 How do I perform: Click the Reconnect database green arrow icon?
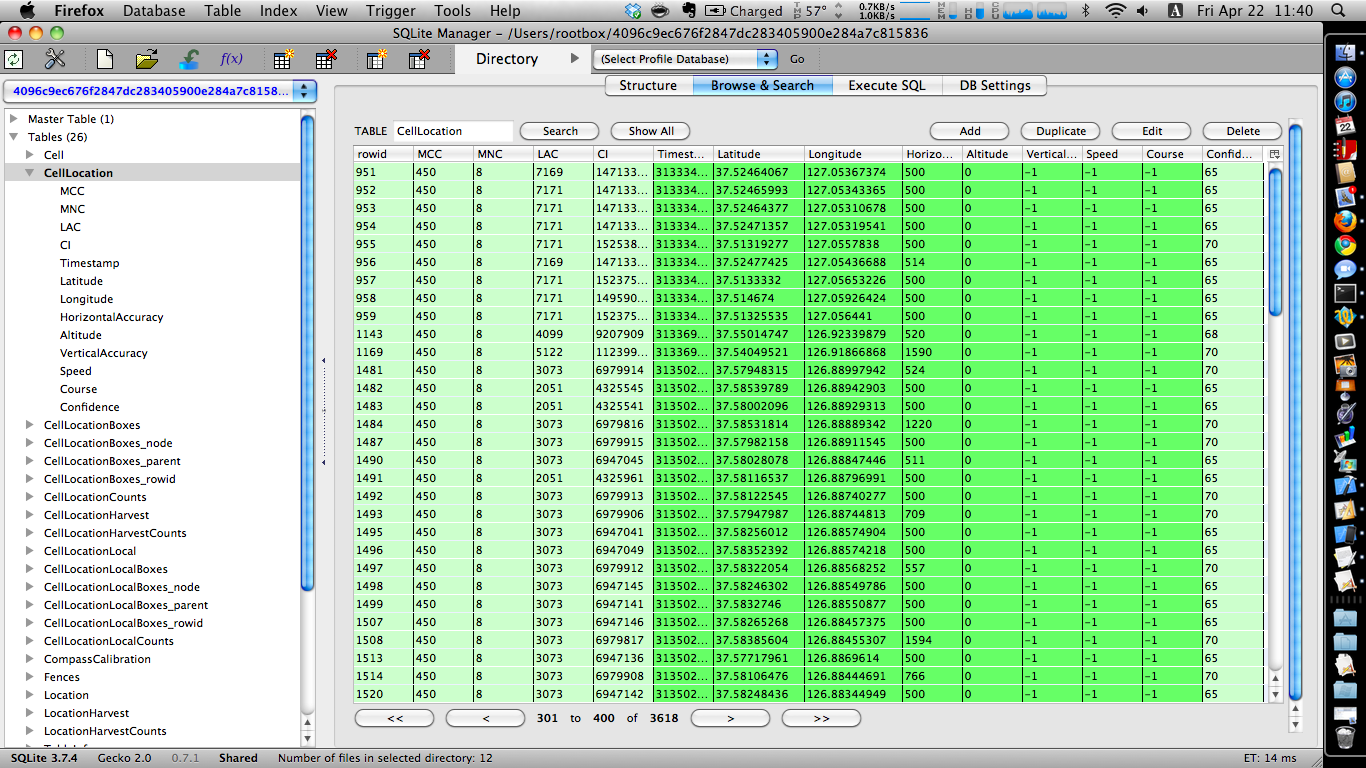[189, 59]
